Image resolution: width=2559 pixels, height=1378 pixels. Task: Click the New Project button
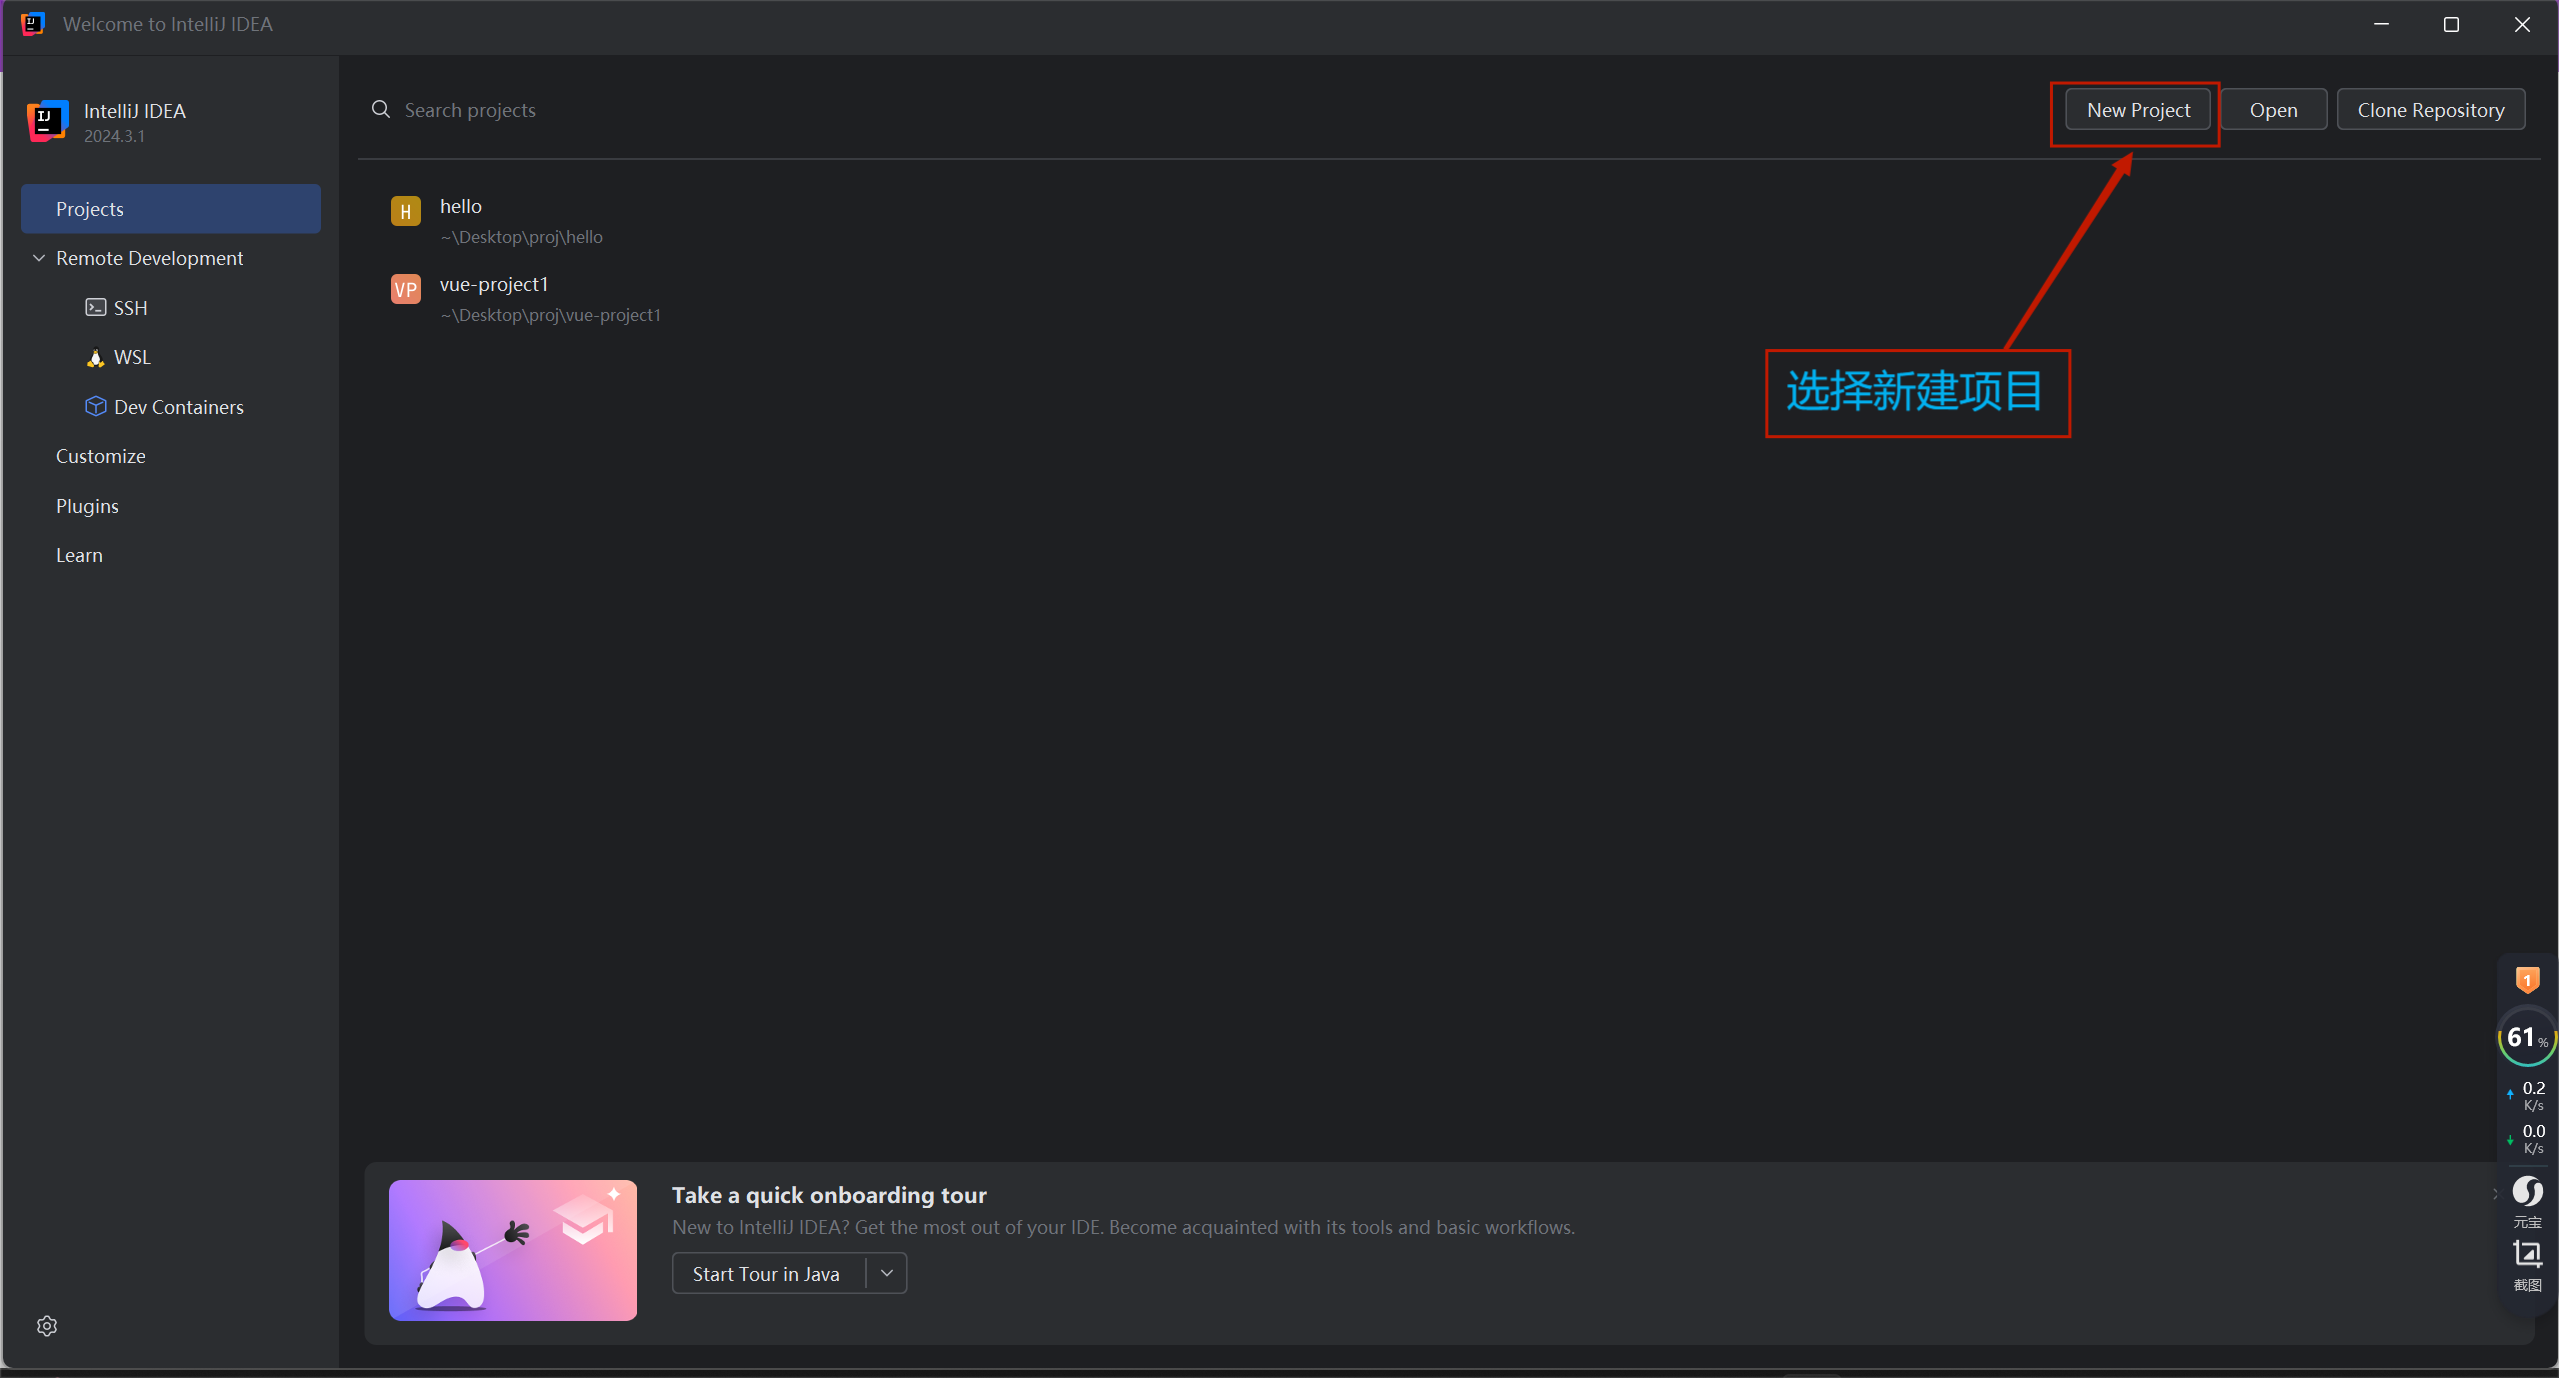coord(2137,110)
